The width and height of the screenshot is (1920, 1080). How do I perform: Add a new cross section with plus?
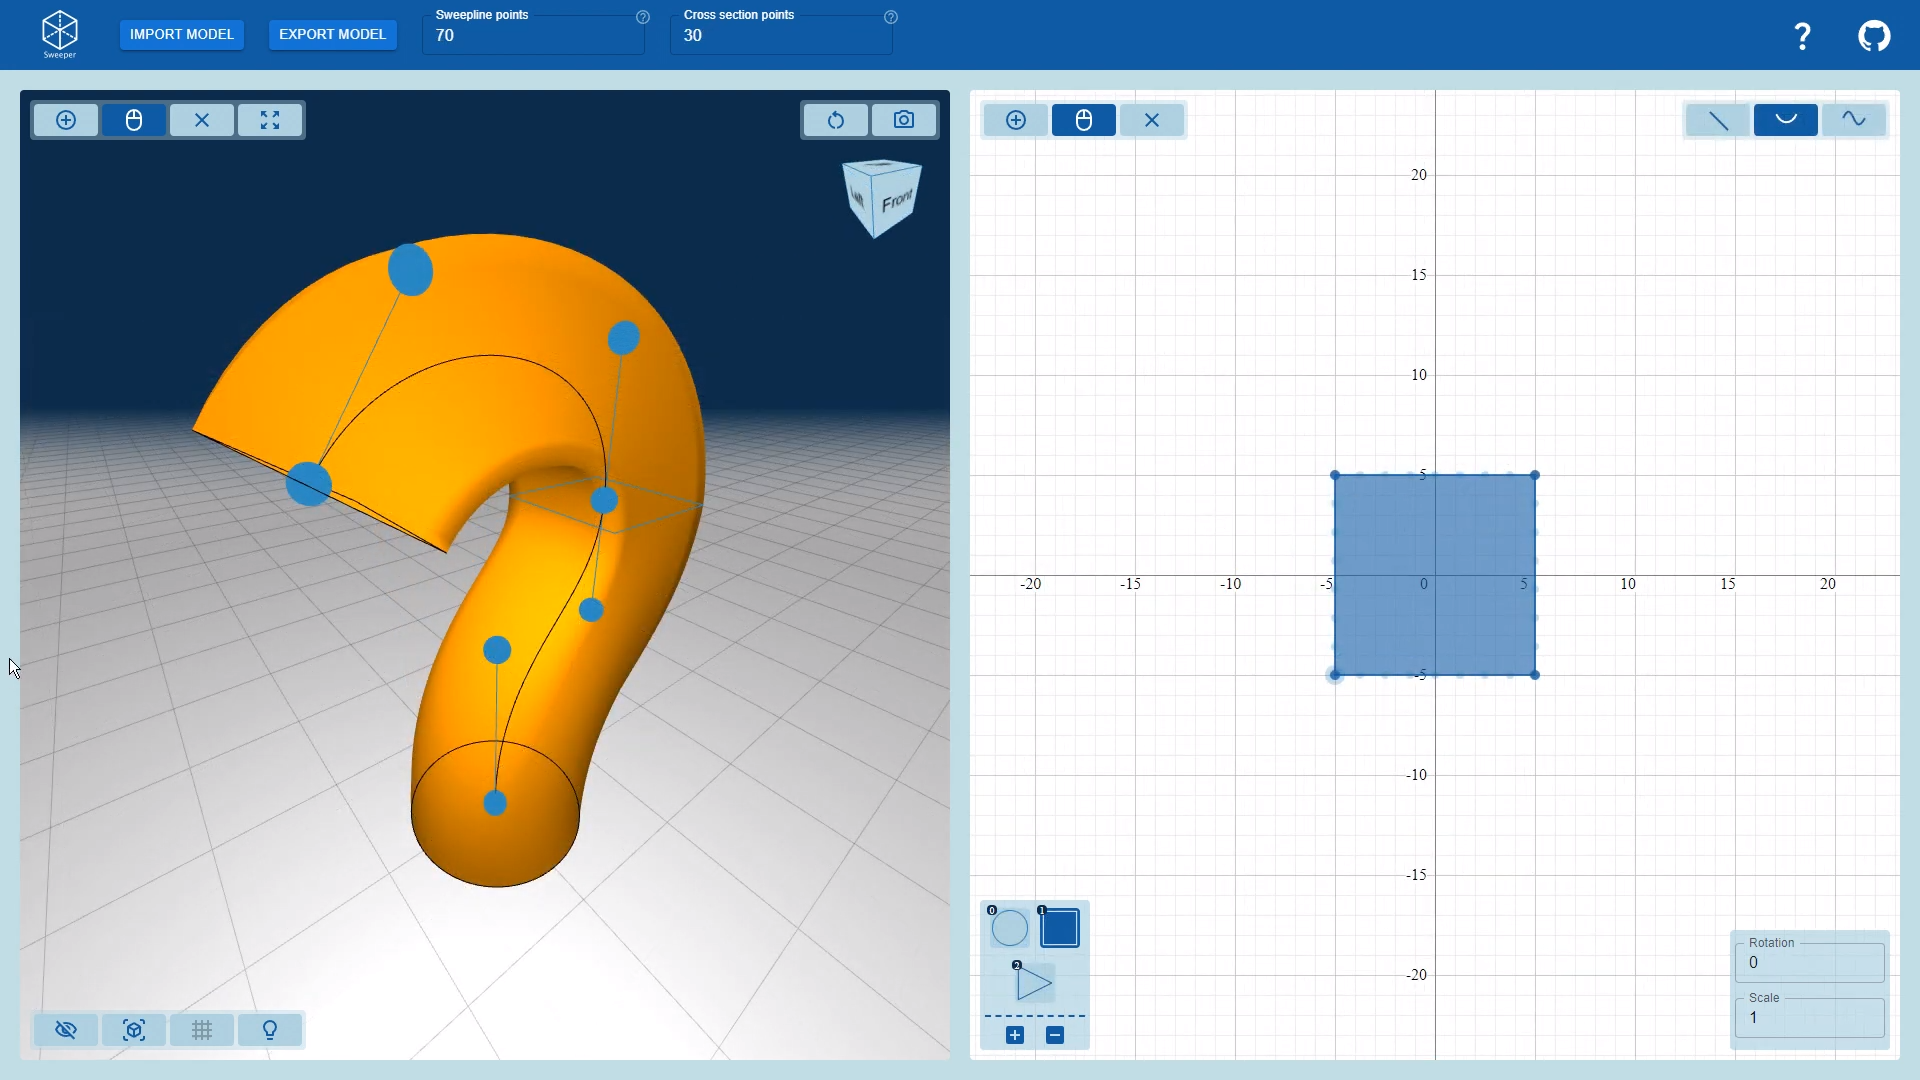(x=1015, y=1035)
